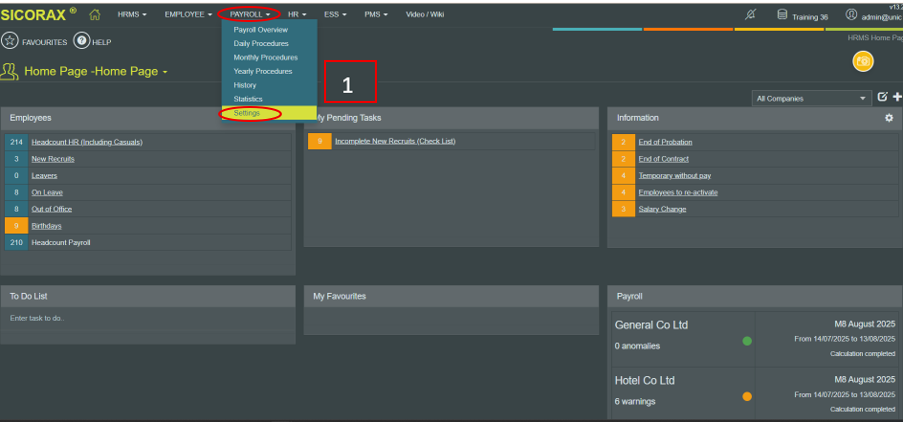Click the Training 36 database icon

(x=782, y=15)
